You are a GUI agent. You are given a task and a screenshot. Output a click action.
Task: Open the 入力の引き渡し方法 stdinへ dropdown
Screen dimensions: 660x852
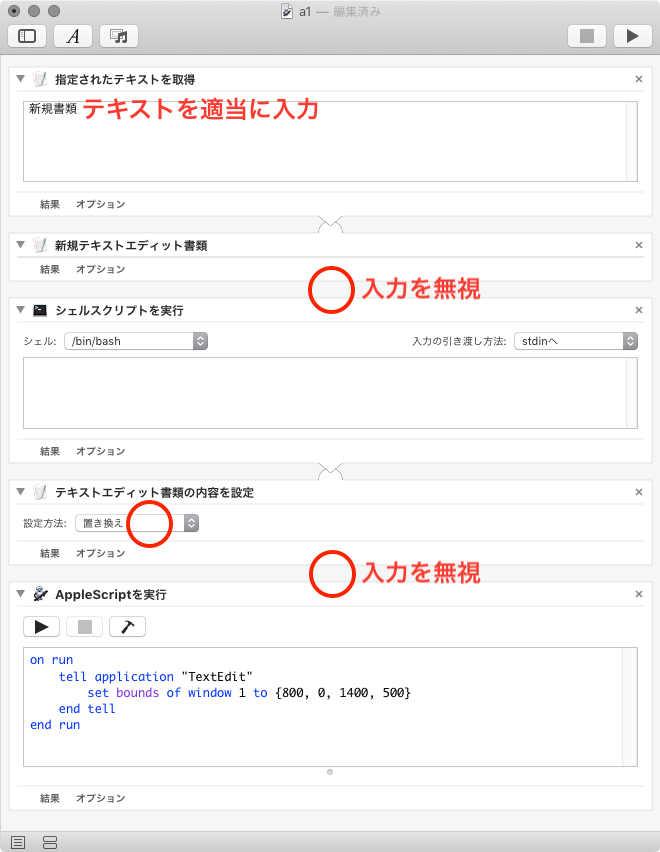[576, 341]
